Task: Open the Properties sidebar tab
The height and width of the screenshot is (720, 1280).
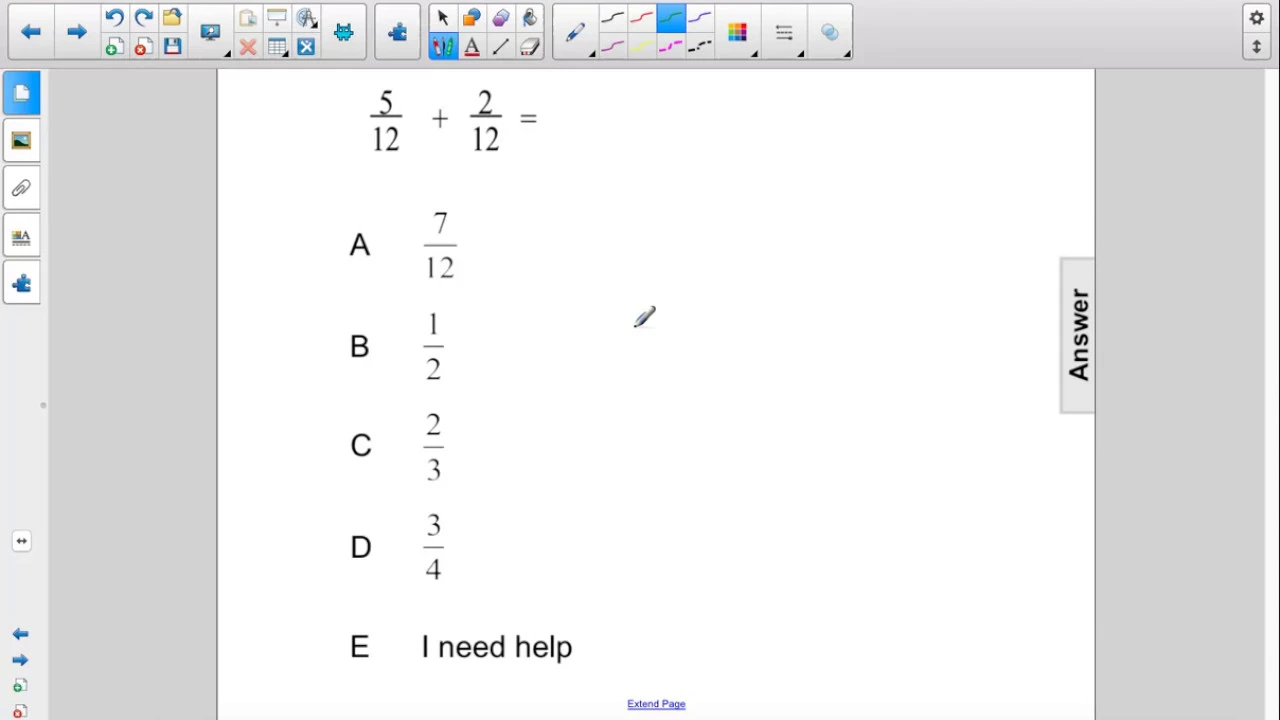Action: [x=21, y=237]
